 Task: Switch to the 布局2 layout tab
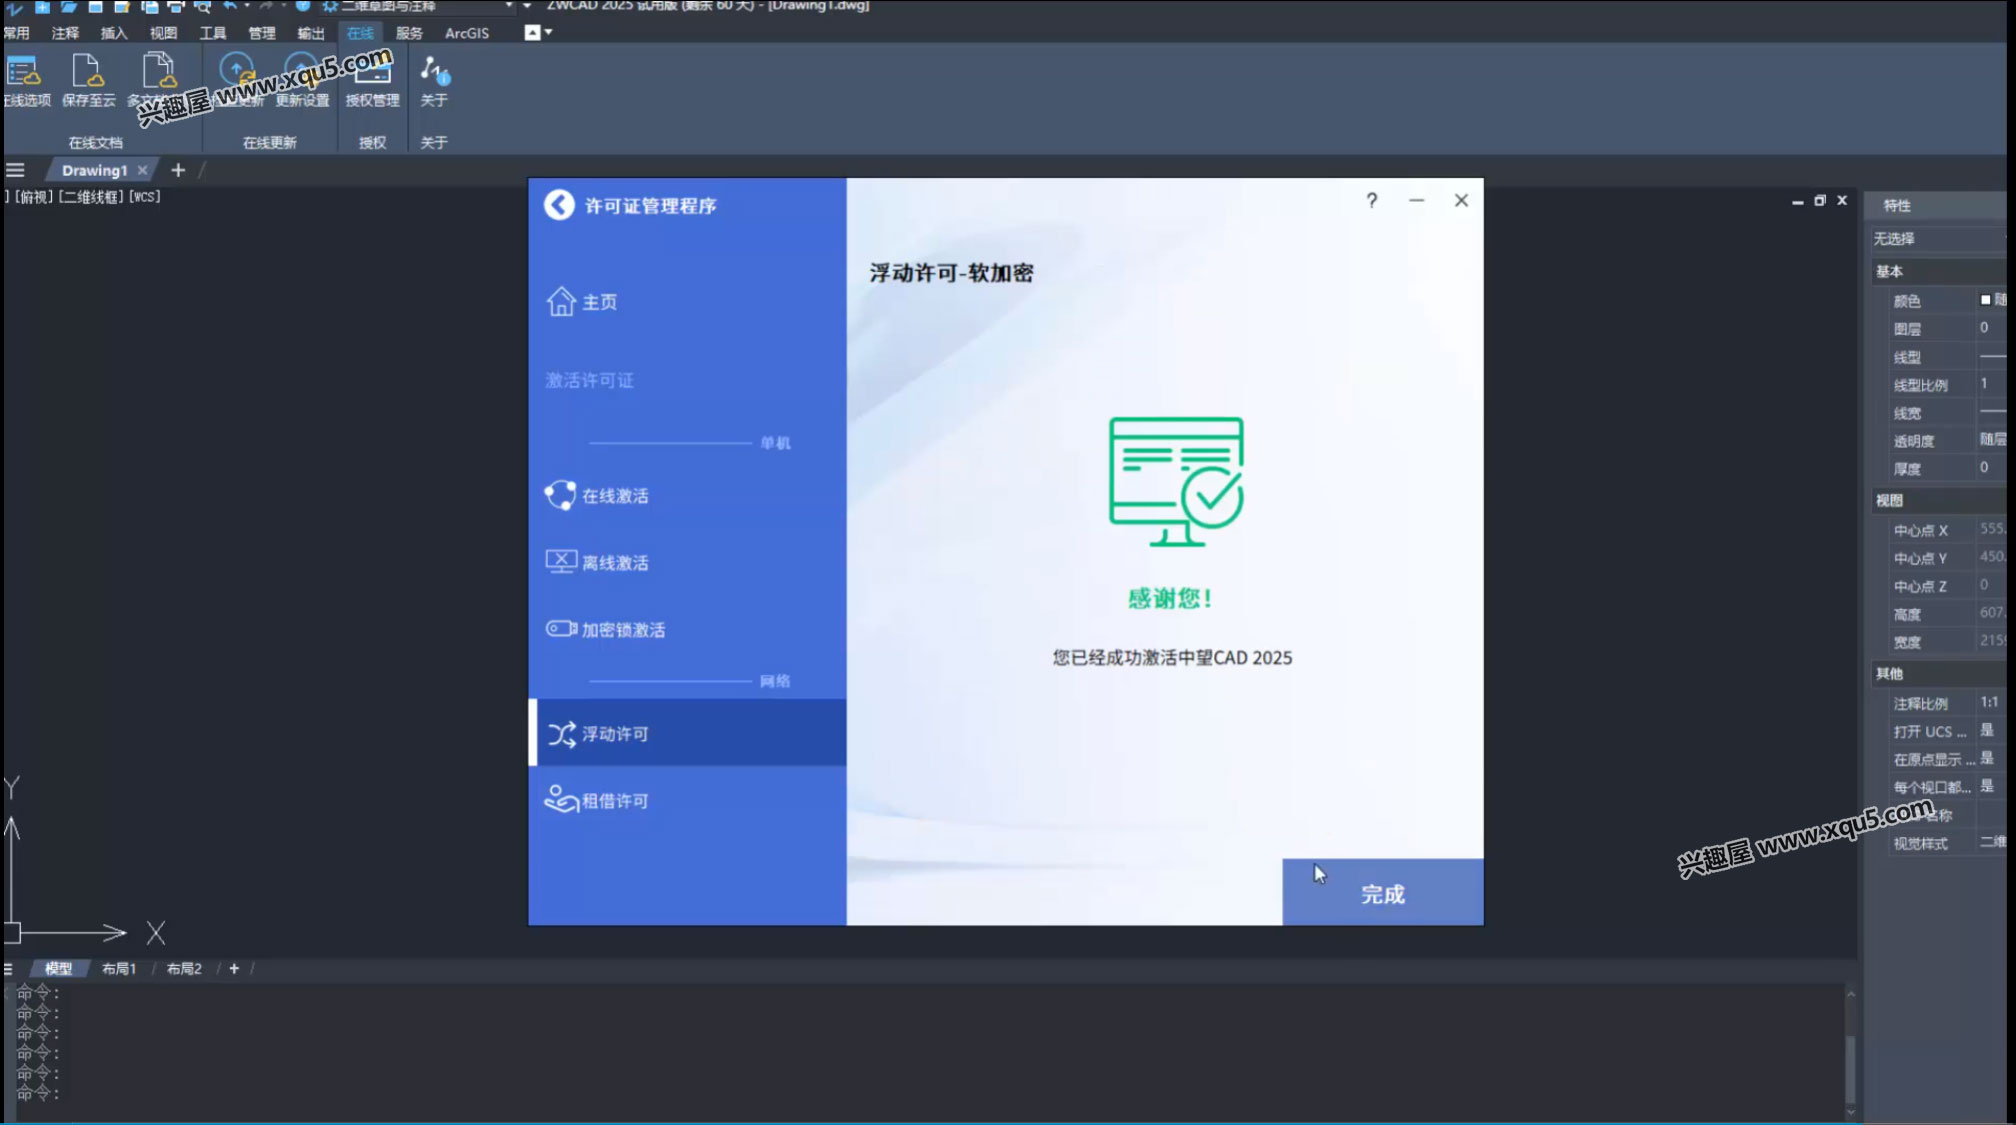tap(184, 968)
